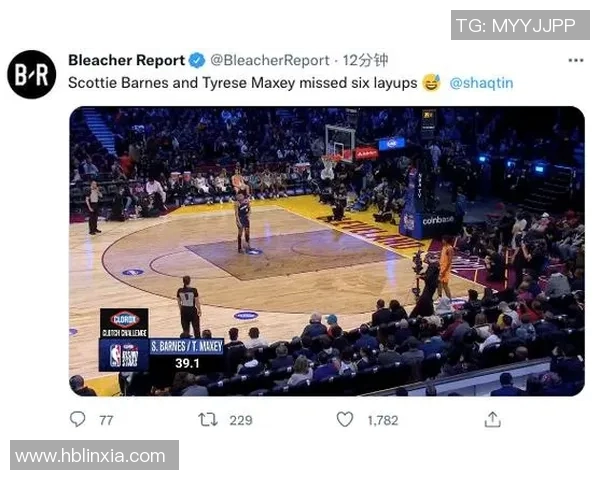The height and width of the screenshot is (480, 600).
Task: Click the grinning sweat emoji in tweet
Action: pos(431,83)
